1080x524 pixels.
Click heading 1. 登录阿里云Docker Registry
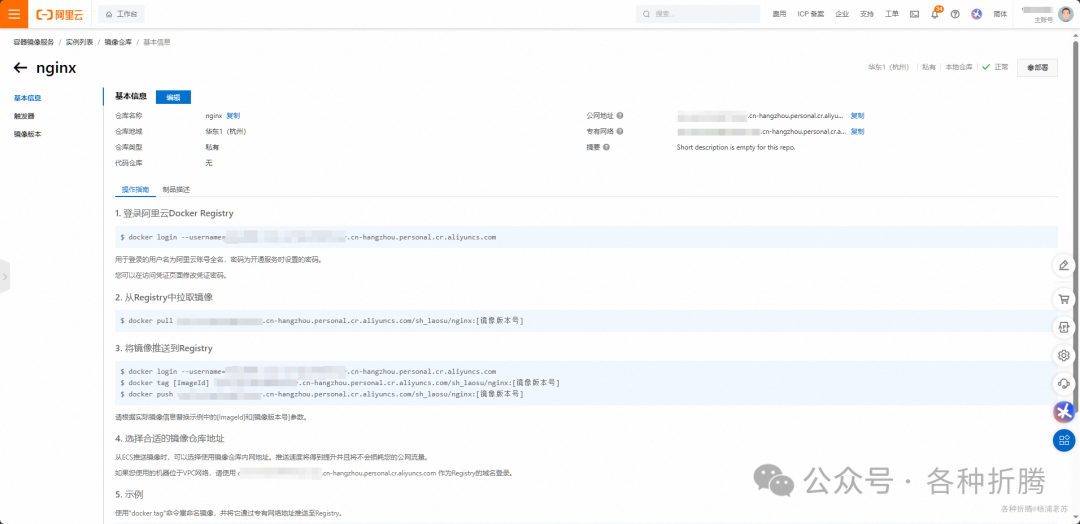174,213
